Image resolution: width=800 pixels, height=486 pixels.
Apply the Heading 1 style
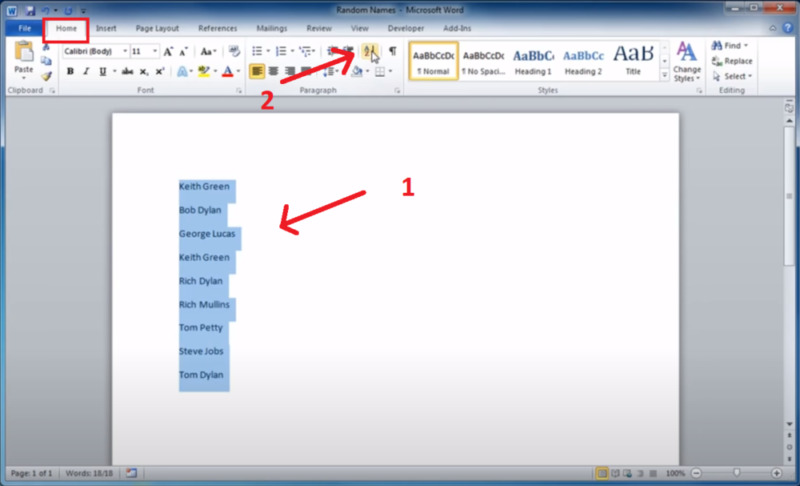click(533, 61)
